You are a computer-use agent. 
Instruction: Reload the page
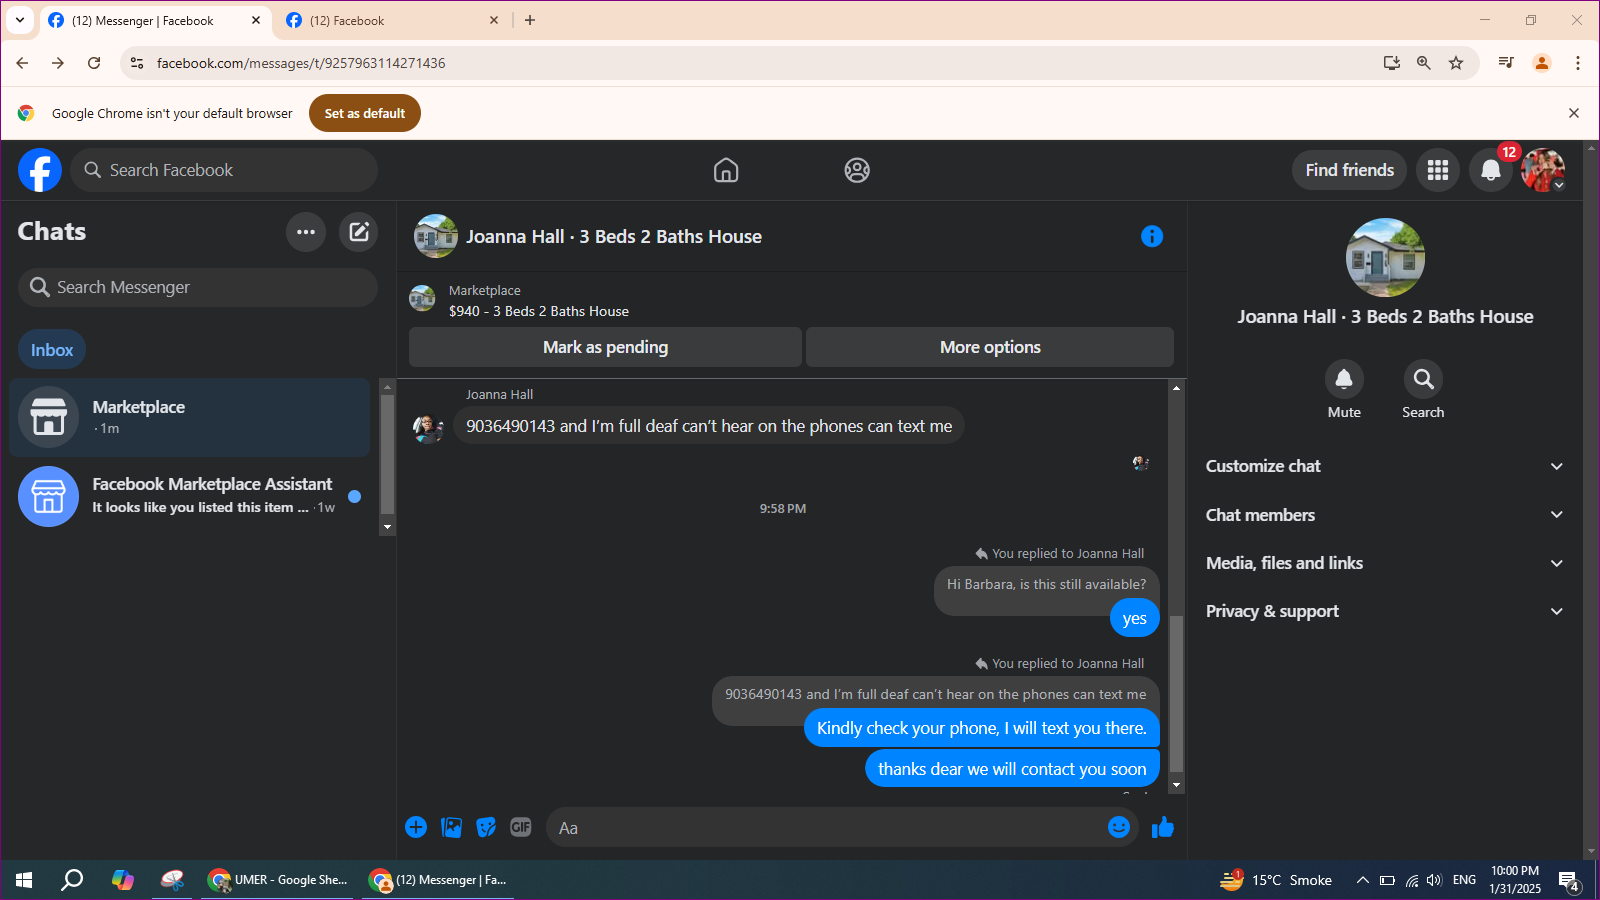pos(94,63)
